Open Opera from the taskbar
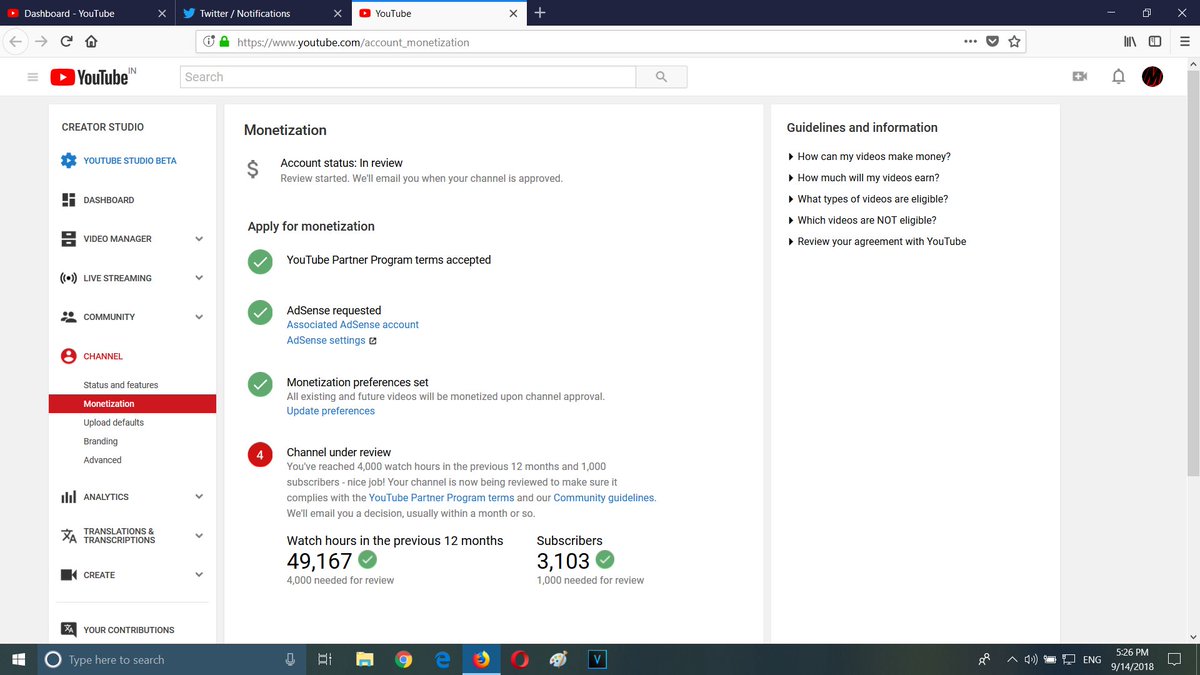Viewport: 1200px width, 675px height. [x=519, y=660]
